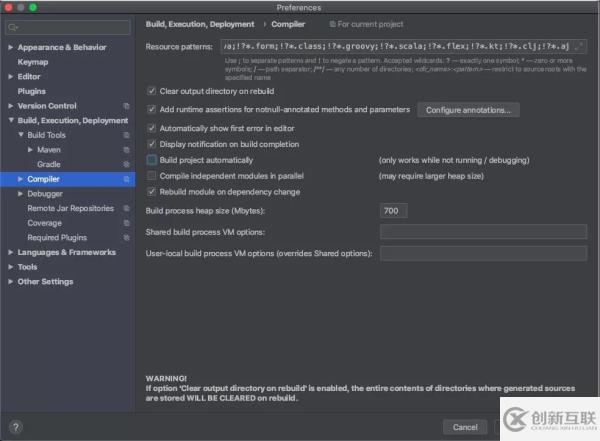Open the Keymap settings page

click(x=33, y=62)
